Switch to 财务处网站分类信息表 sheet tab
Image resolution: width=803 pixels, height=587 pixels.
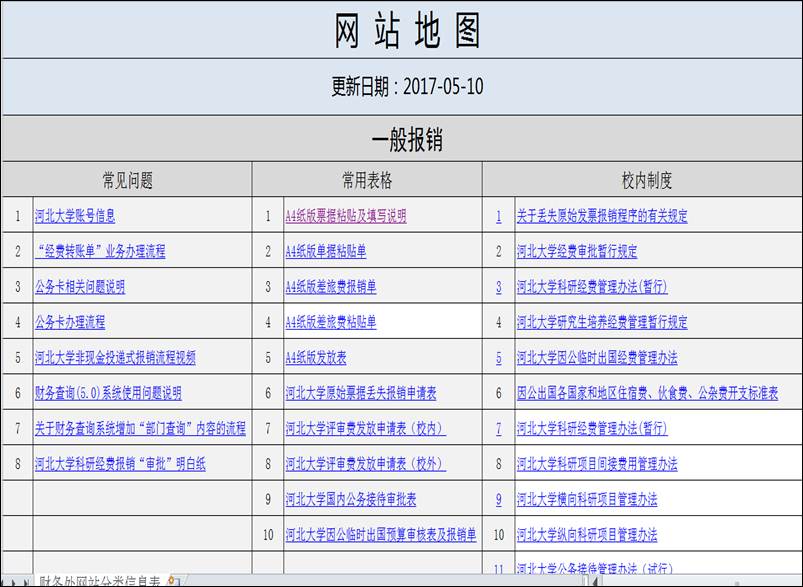(x=98, y=580)
